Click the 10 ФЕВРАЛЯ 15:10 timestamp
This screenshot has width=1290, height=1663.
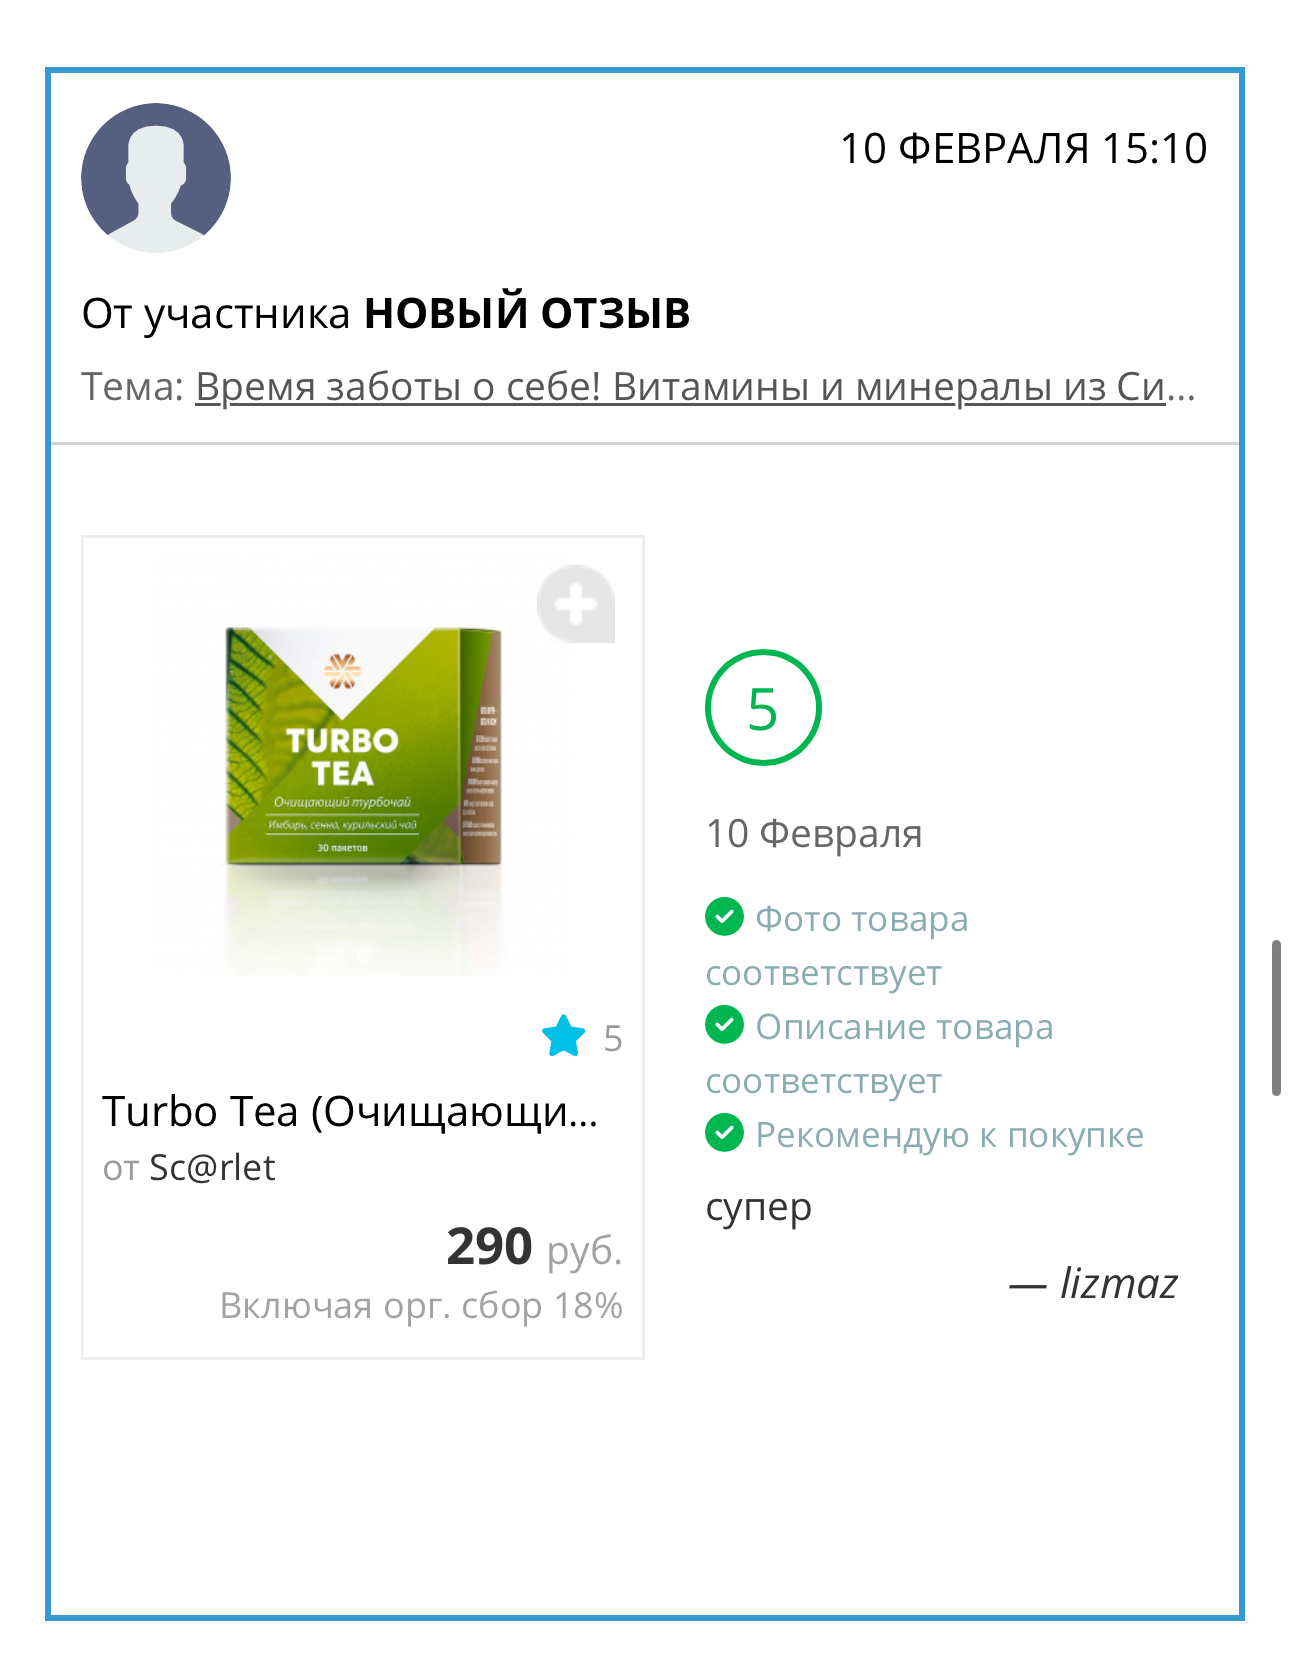pos(1024,148)
